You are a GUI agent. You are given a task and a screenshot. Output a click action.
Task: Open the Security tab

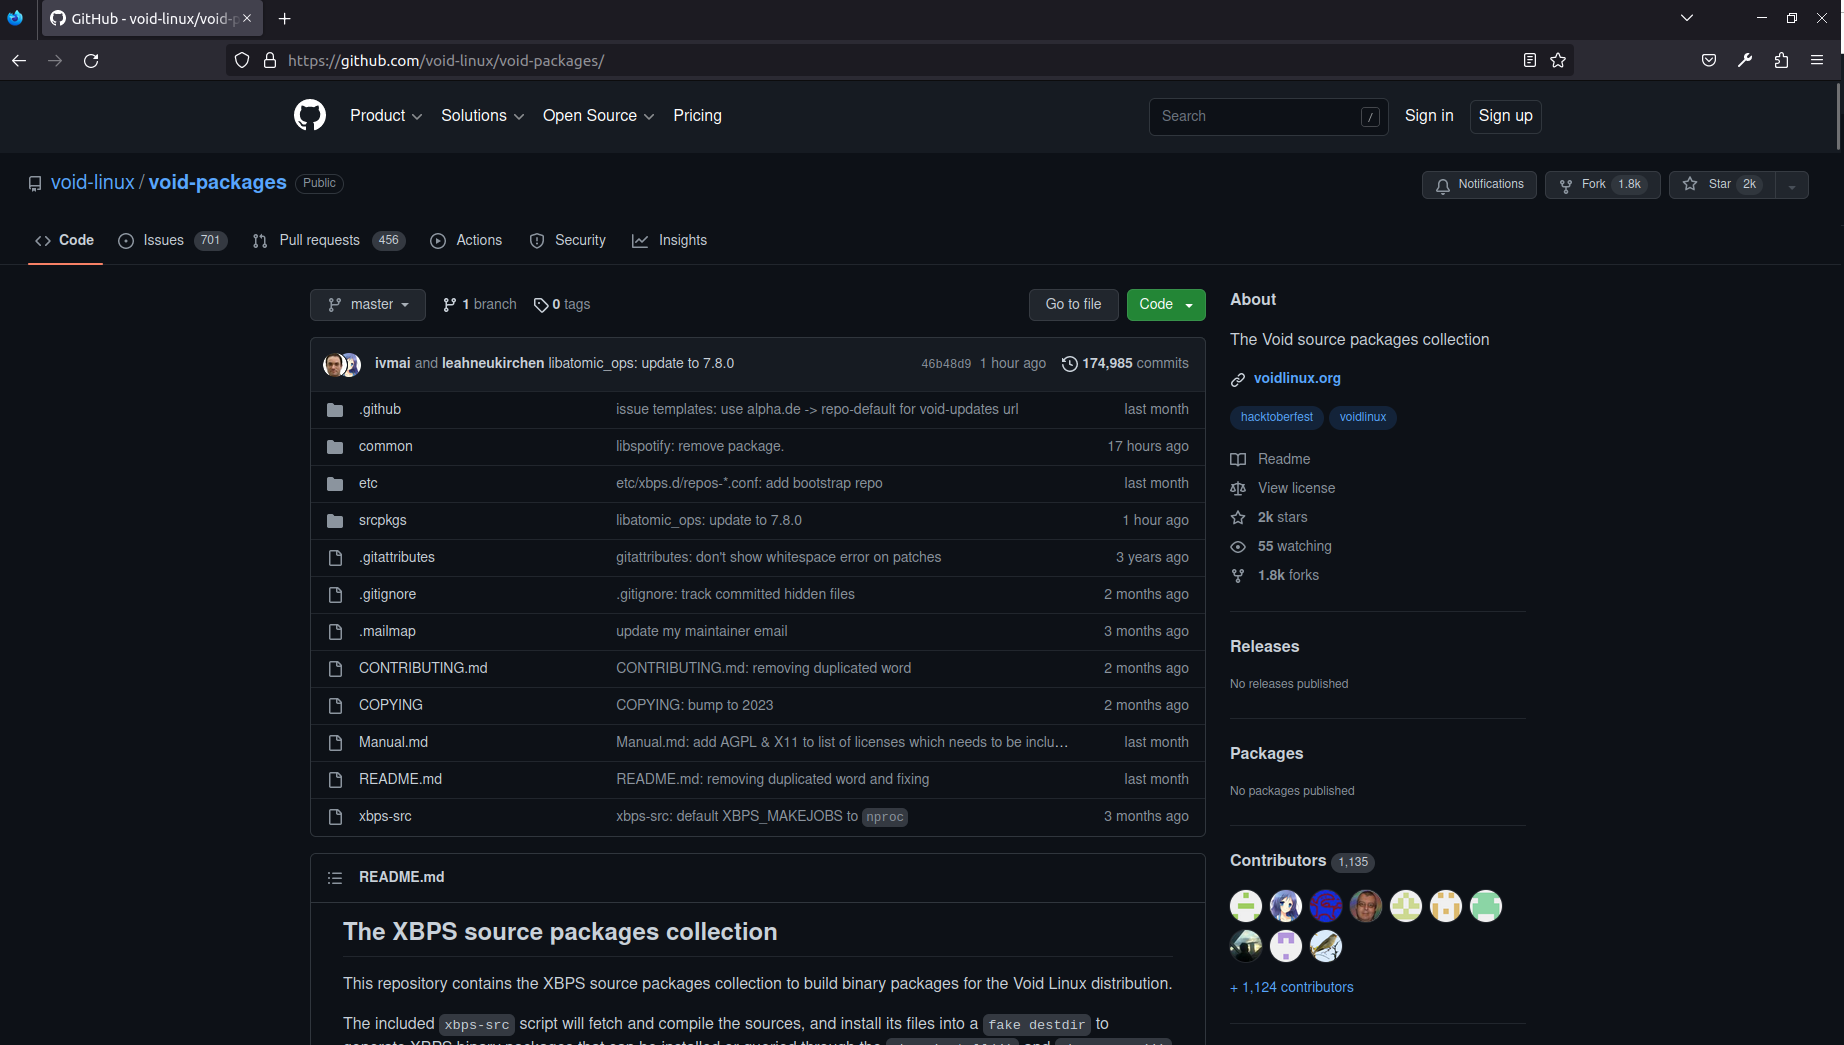pyautogui.click(x=568, y=241)
